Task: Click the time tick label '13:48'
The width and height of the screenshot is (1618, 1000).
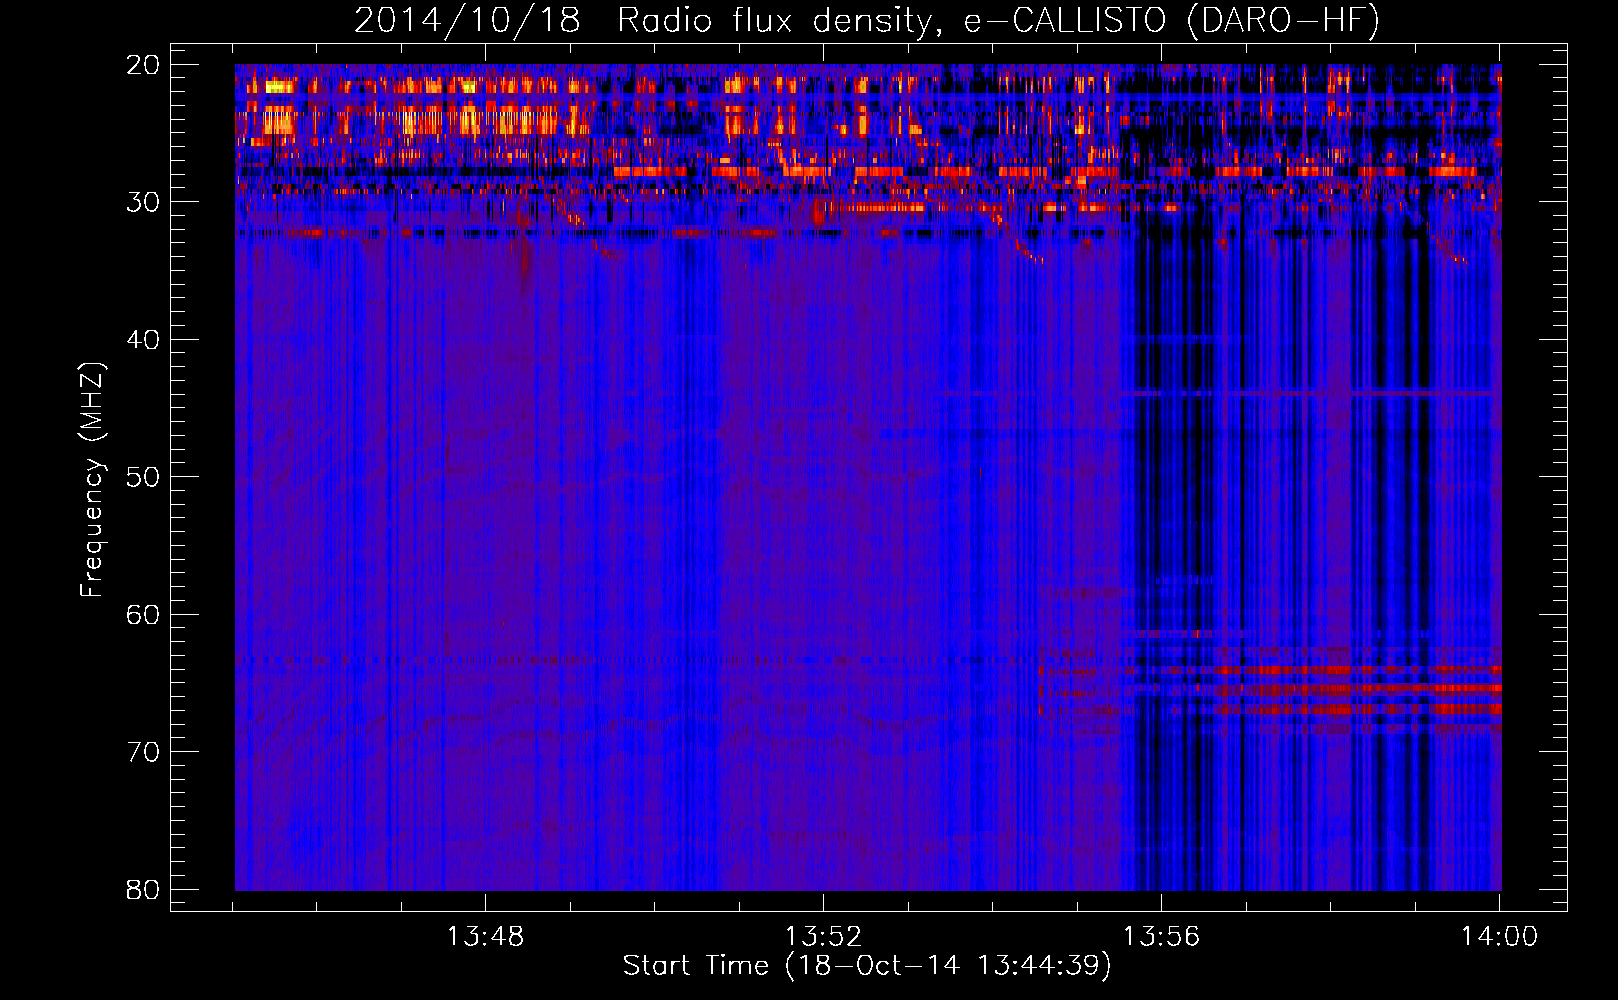Action: coord(485,937)
